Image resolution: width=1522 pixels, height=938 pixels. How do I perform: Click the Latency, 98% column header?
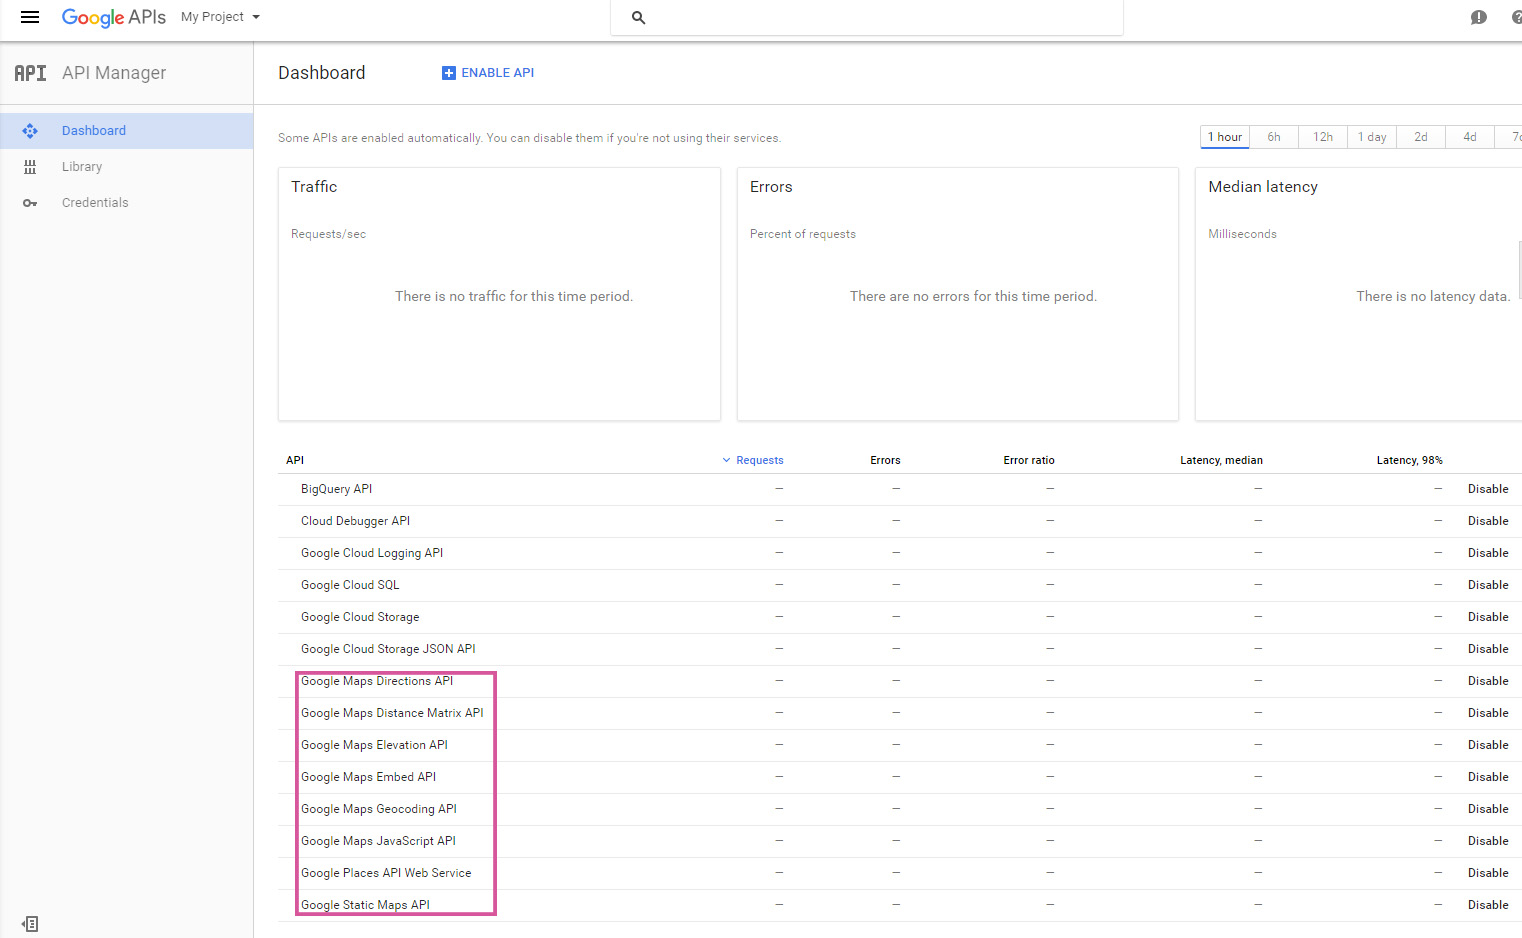point(1409,460)
